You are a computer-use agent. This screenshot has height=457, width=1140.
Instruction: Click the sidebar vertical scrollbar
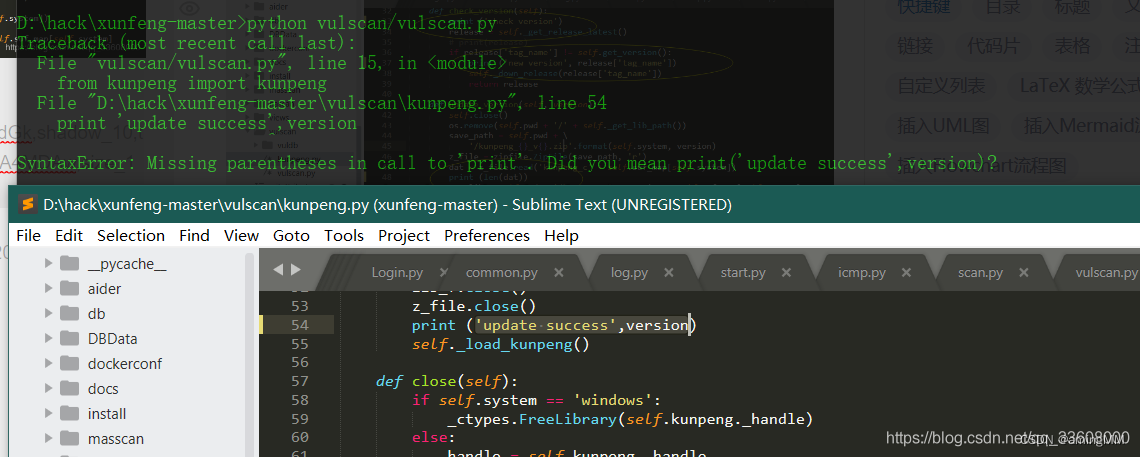249,354
